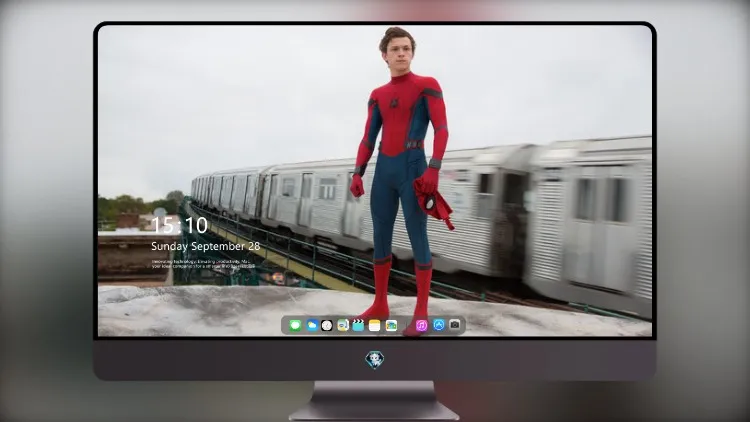This screenshot has width=750, height=422.
Task: Open the Weather app in dock
Action: coord(311,325)
